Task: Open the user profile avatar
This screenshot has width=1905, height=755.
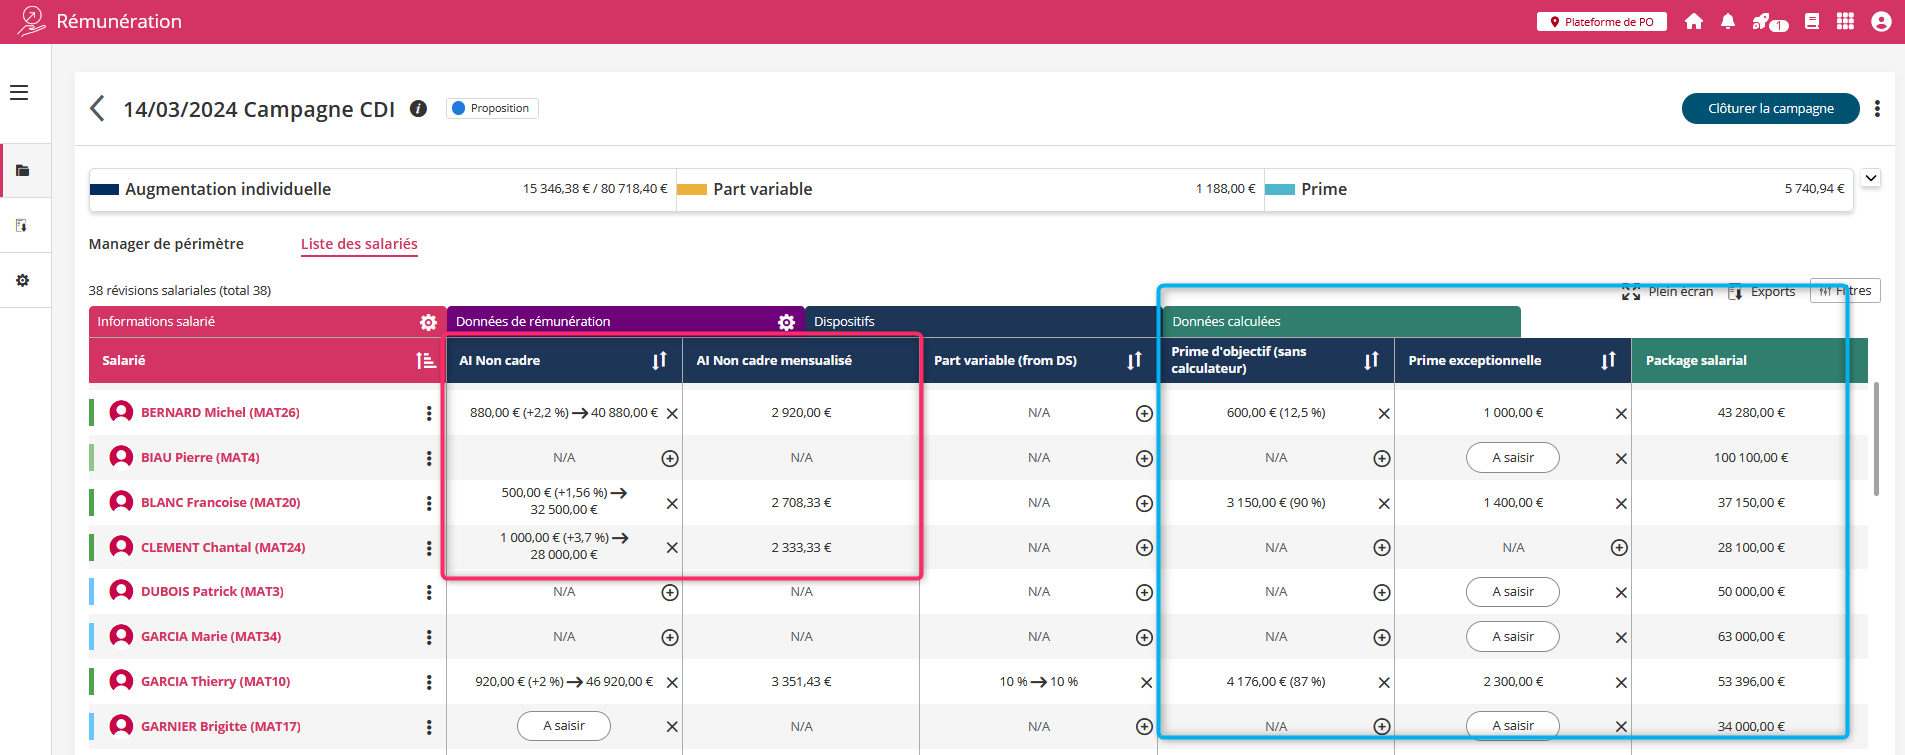Action: [1881, 22]
